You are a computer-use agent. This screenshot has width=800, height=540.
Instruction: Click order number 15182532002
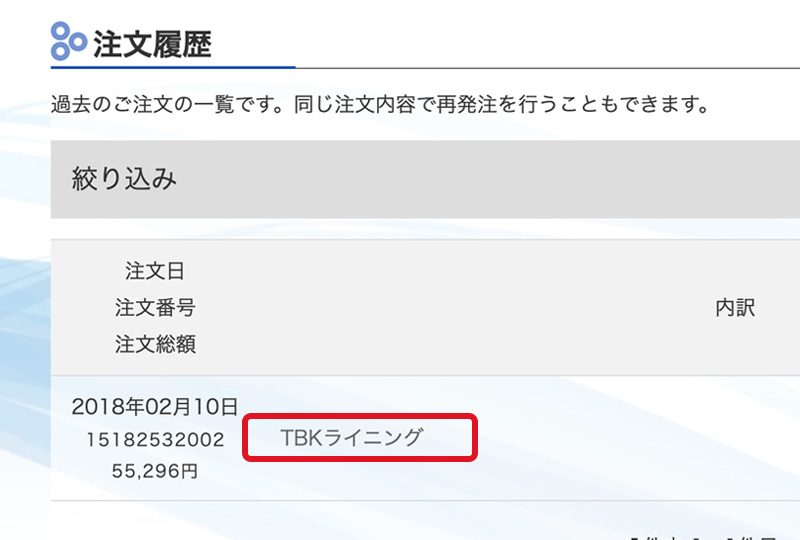tap(155, 439)
